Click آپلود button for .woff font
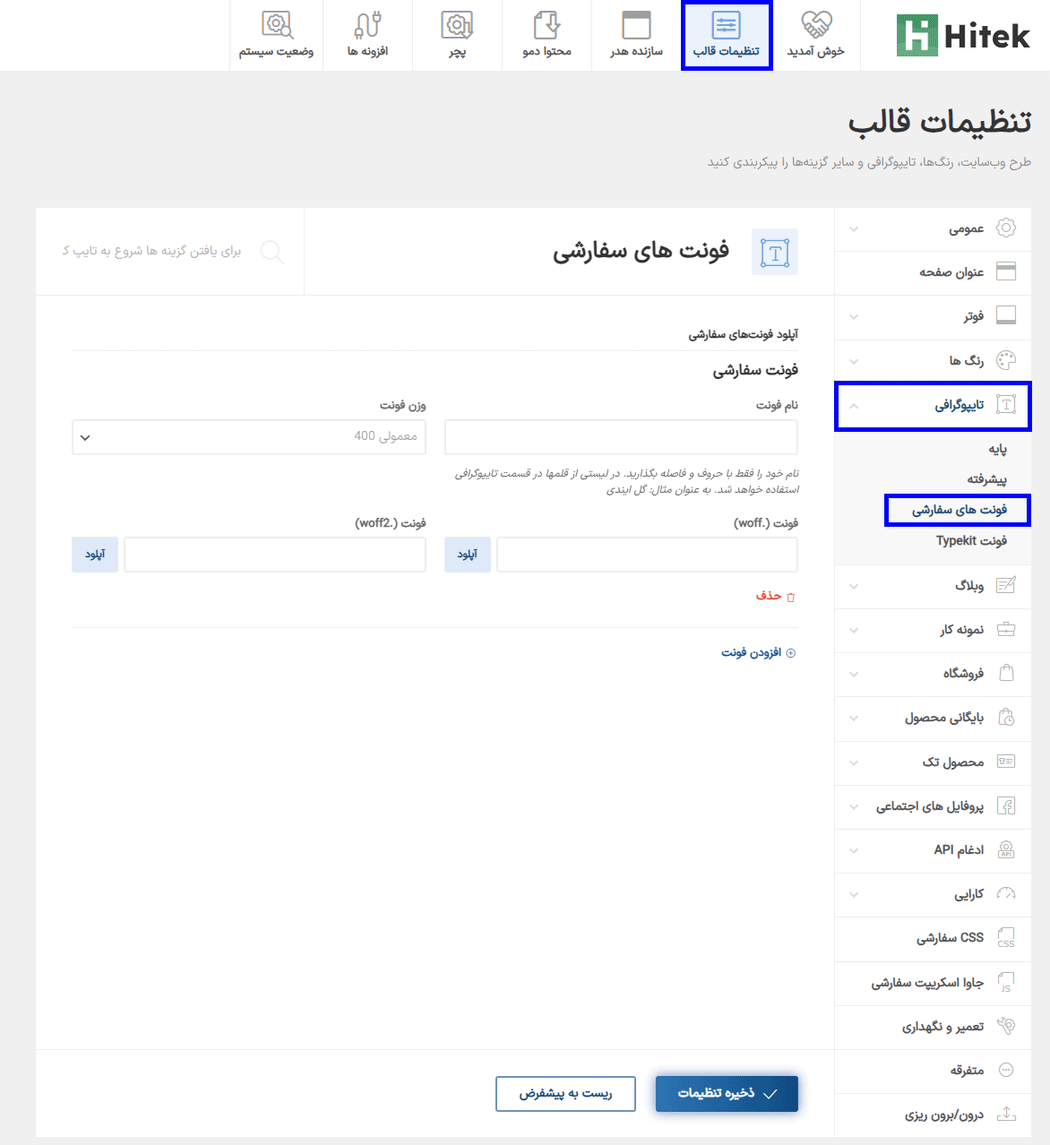The width and height of the screenshot is (1050, 1145). [x=467, y=555]
